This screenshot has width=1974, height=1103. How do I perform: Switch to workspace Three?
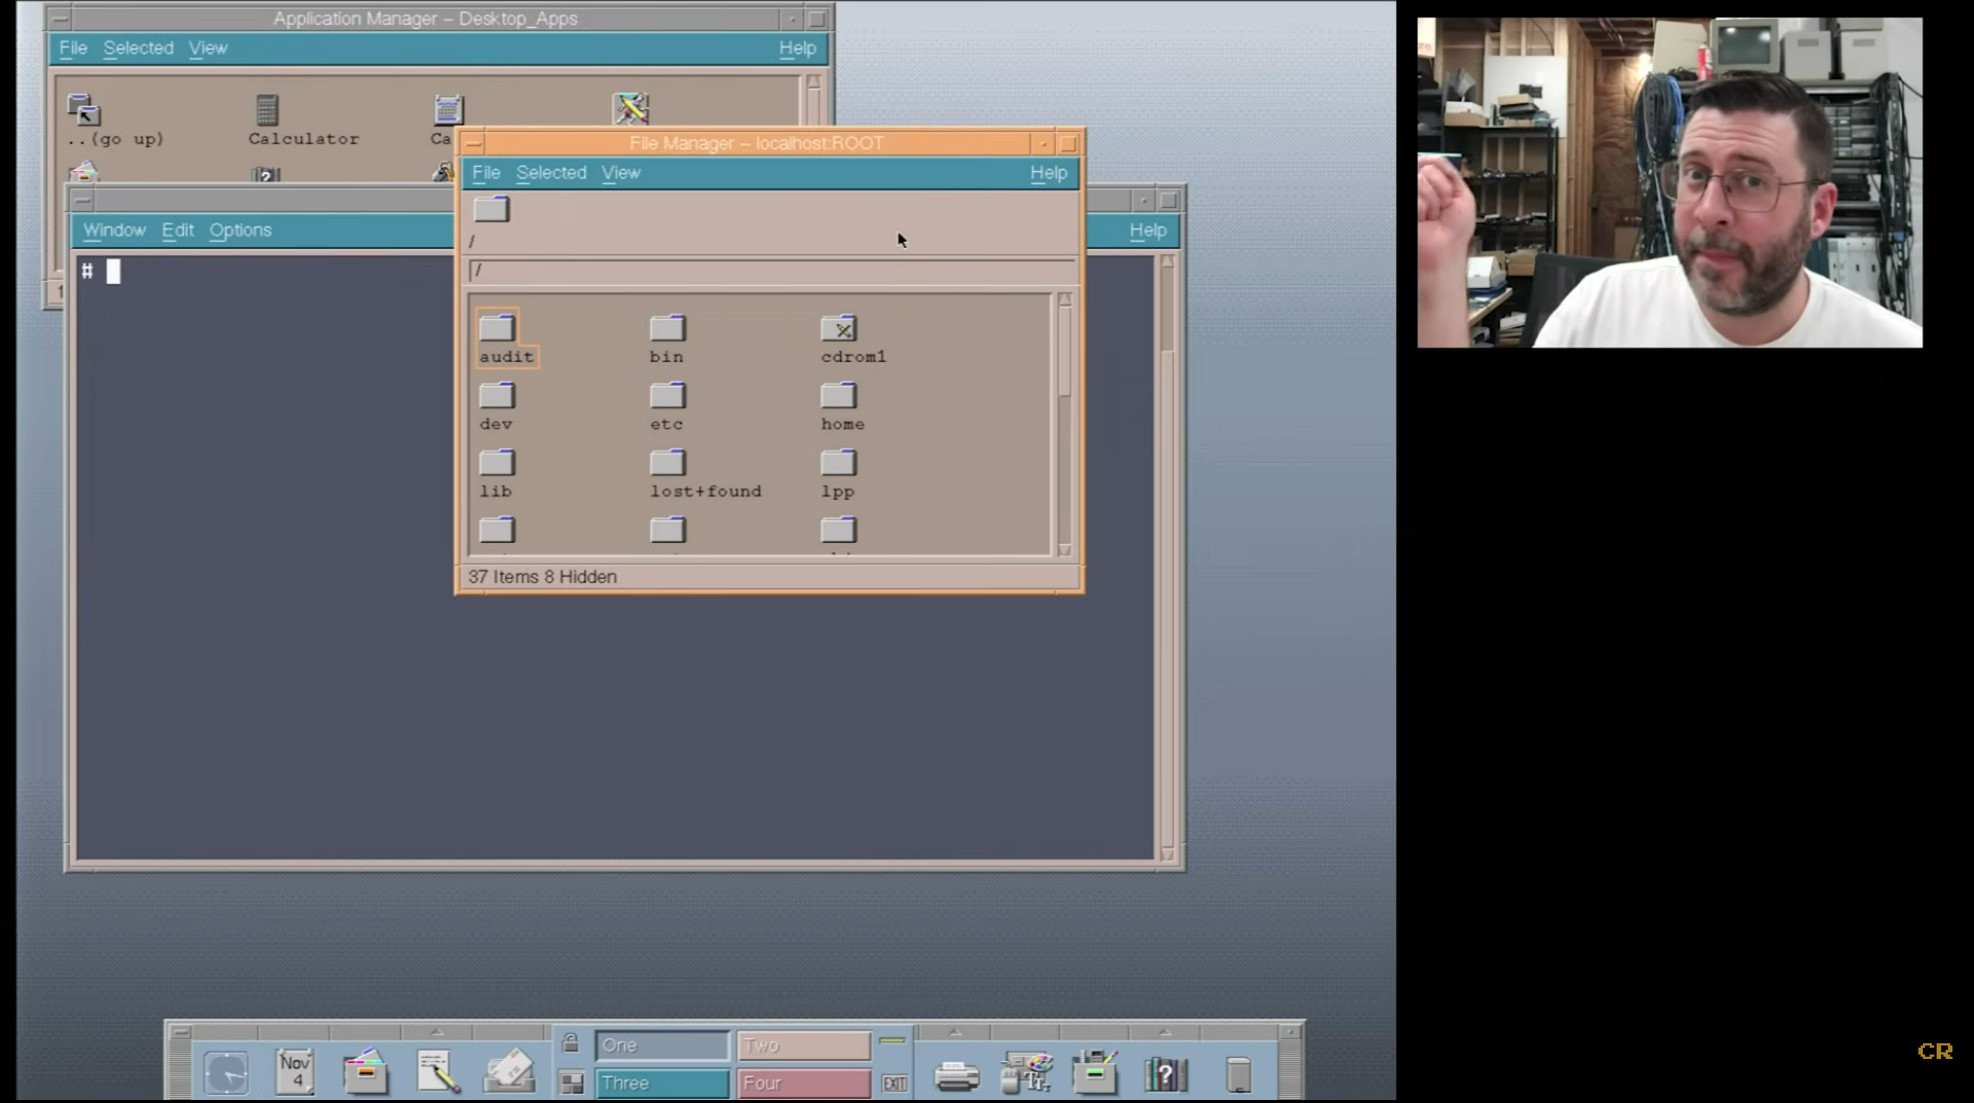click(662, 1083)
